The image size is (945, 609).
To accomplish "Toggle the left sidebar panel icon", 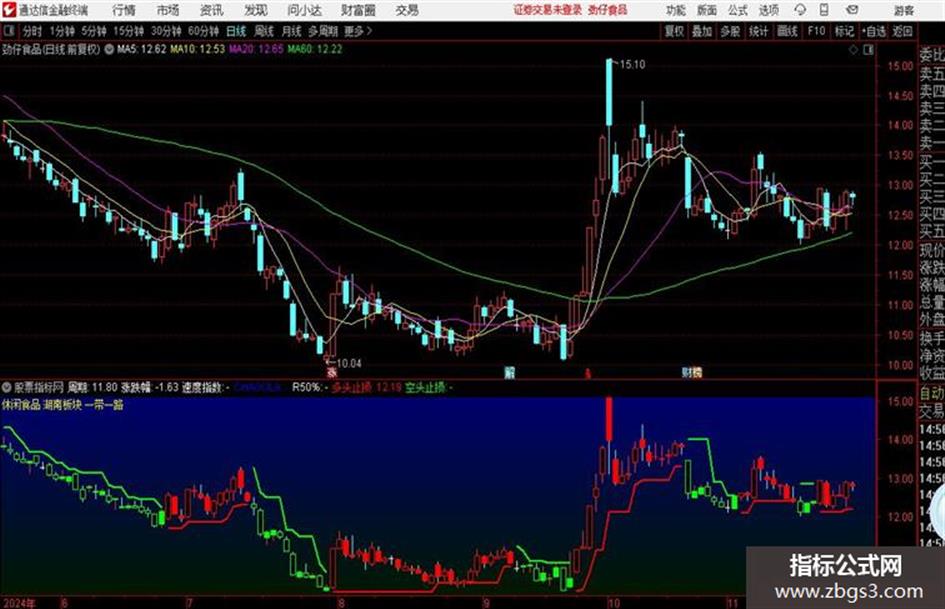I will (9, 31).
